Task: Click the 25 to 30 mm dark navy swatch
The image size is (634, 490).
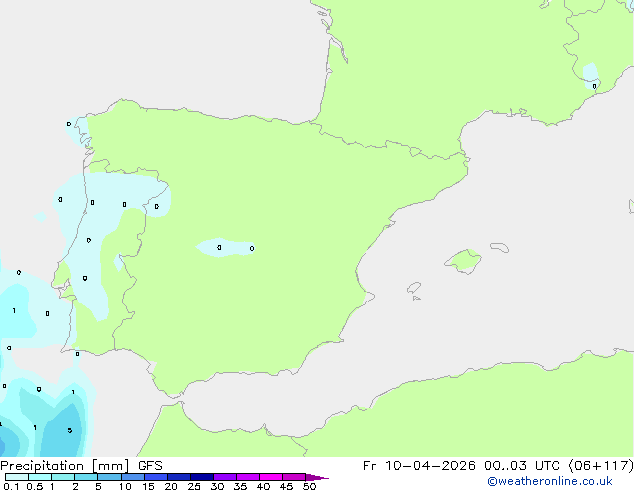Action: click(202, 477)
